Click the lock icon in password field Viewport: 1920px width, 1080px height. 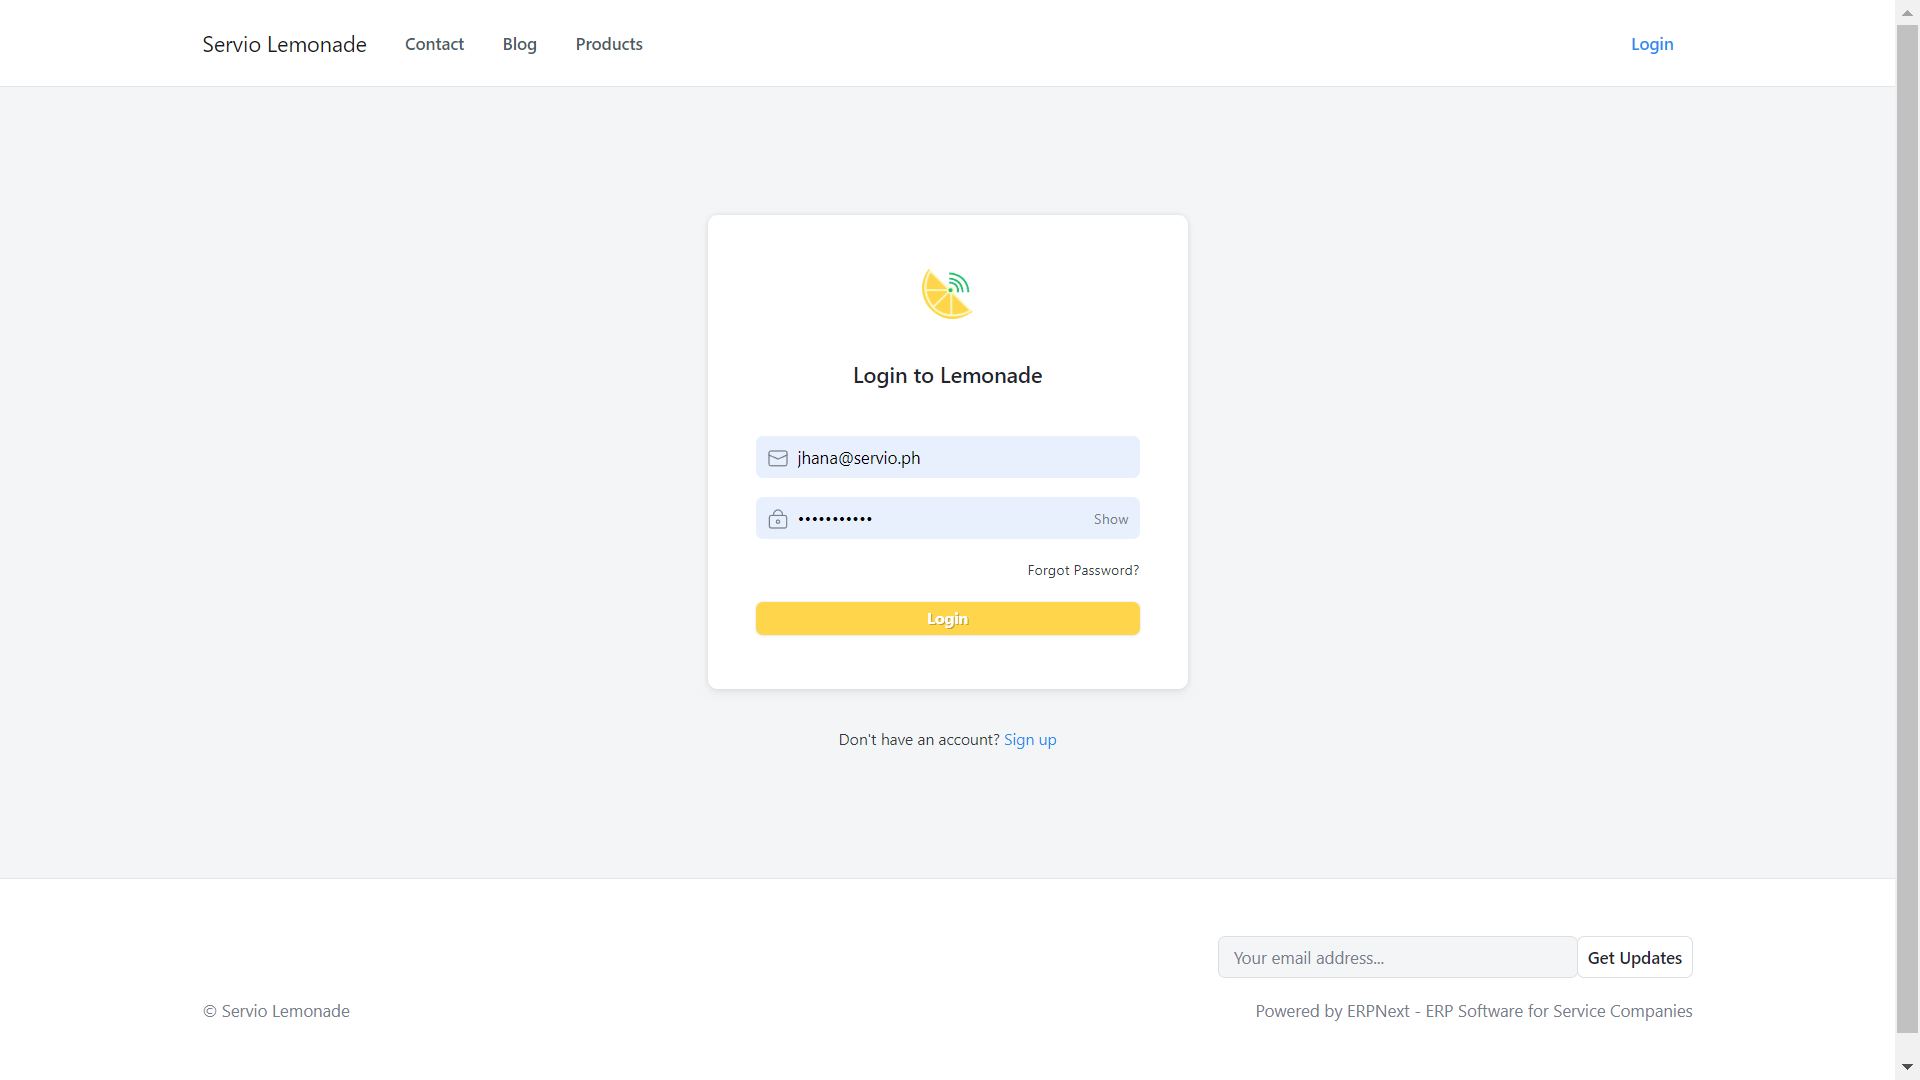(778, 519)
